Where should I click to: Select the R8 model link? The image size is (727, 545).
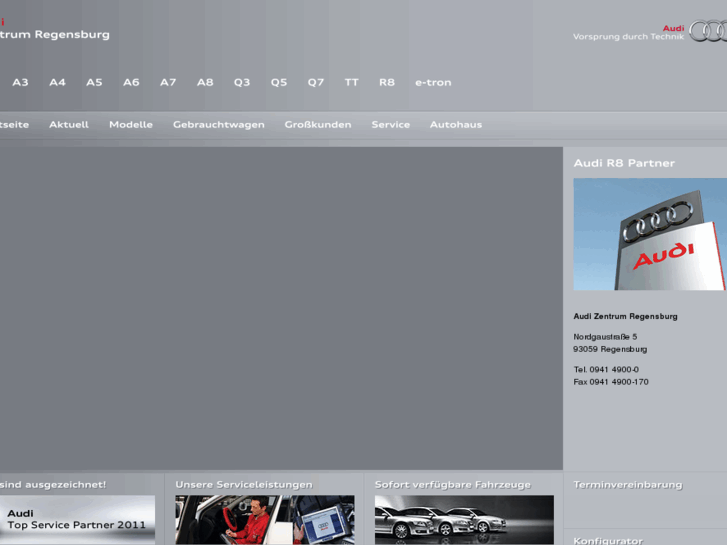tap(387, 83)
